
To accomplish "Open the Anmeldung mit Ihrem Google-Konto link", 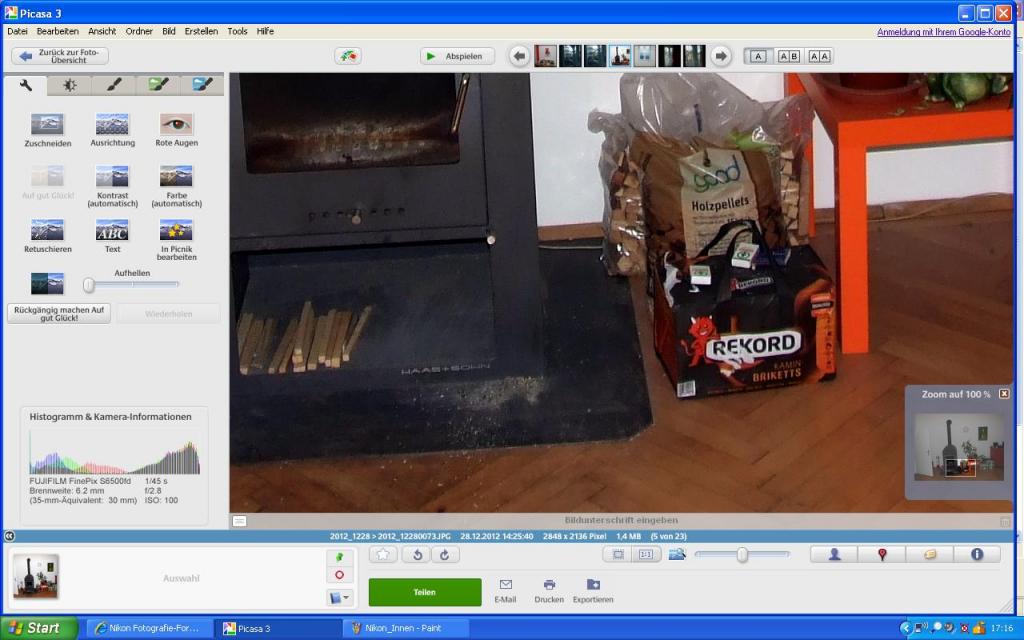I will tap(943, 32).
